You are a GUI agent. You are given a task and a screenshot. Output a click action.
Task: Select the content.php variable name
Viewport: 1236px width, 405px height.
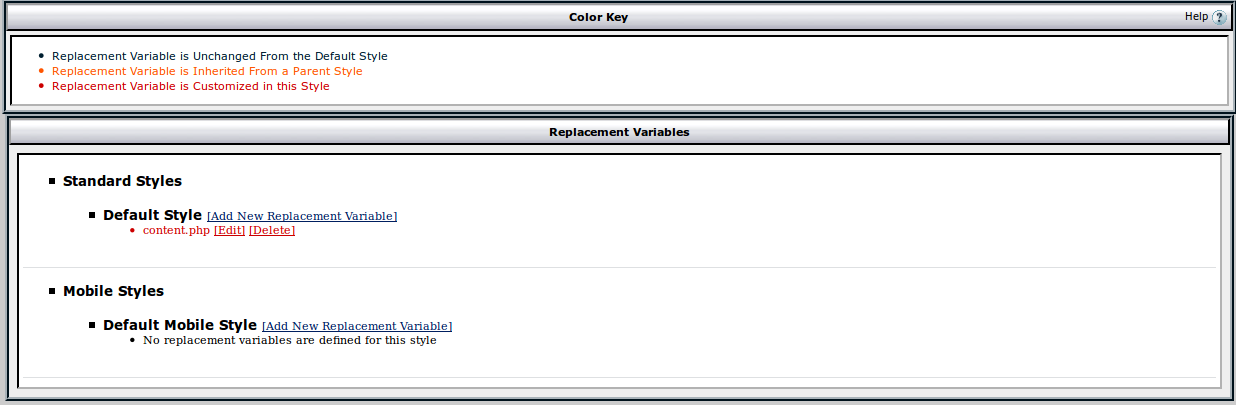(x=176, y=231)
